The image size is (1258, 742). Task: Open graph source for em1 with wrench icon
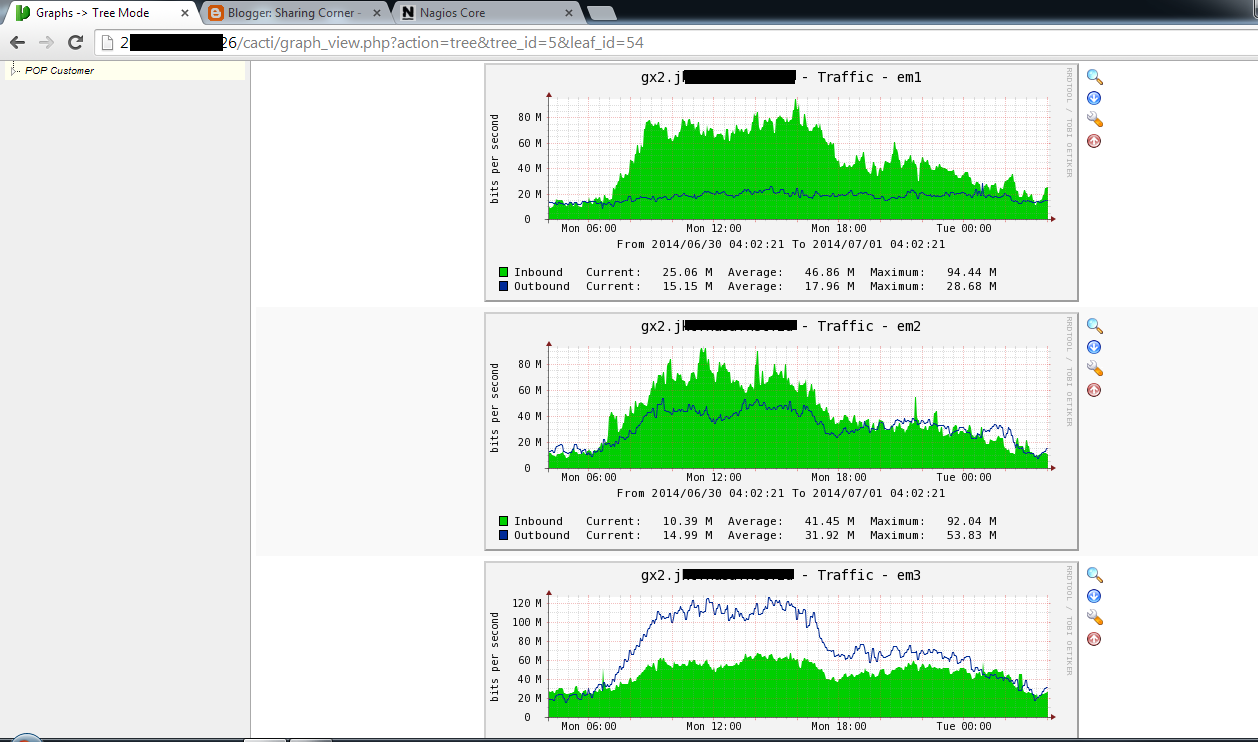[x=1093, y=118]
